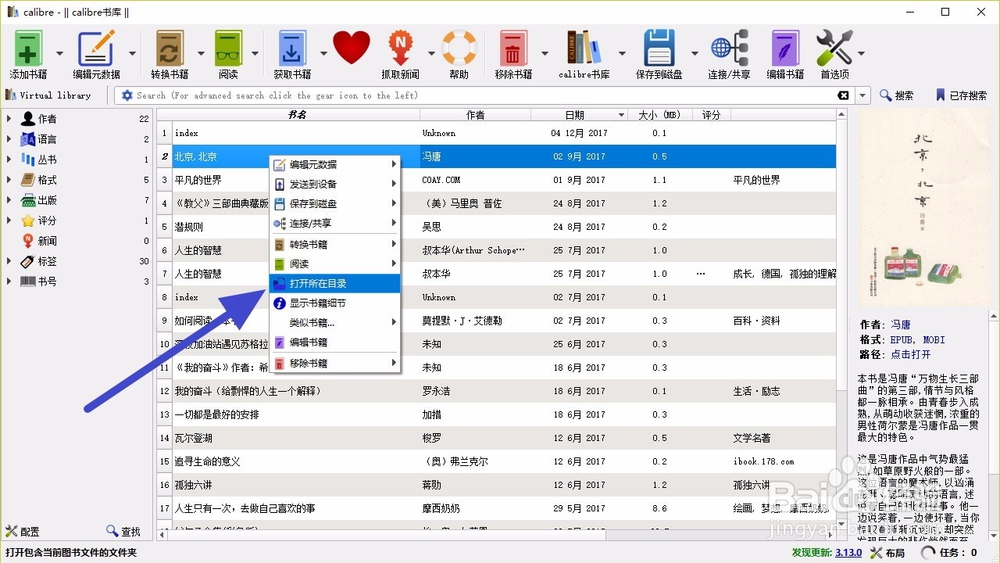Click the 评分 rating tree item
This screenshot has width=1000, height=563.
[47, 221]
